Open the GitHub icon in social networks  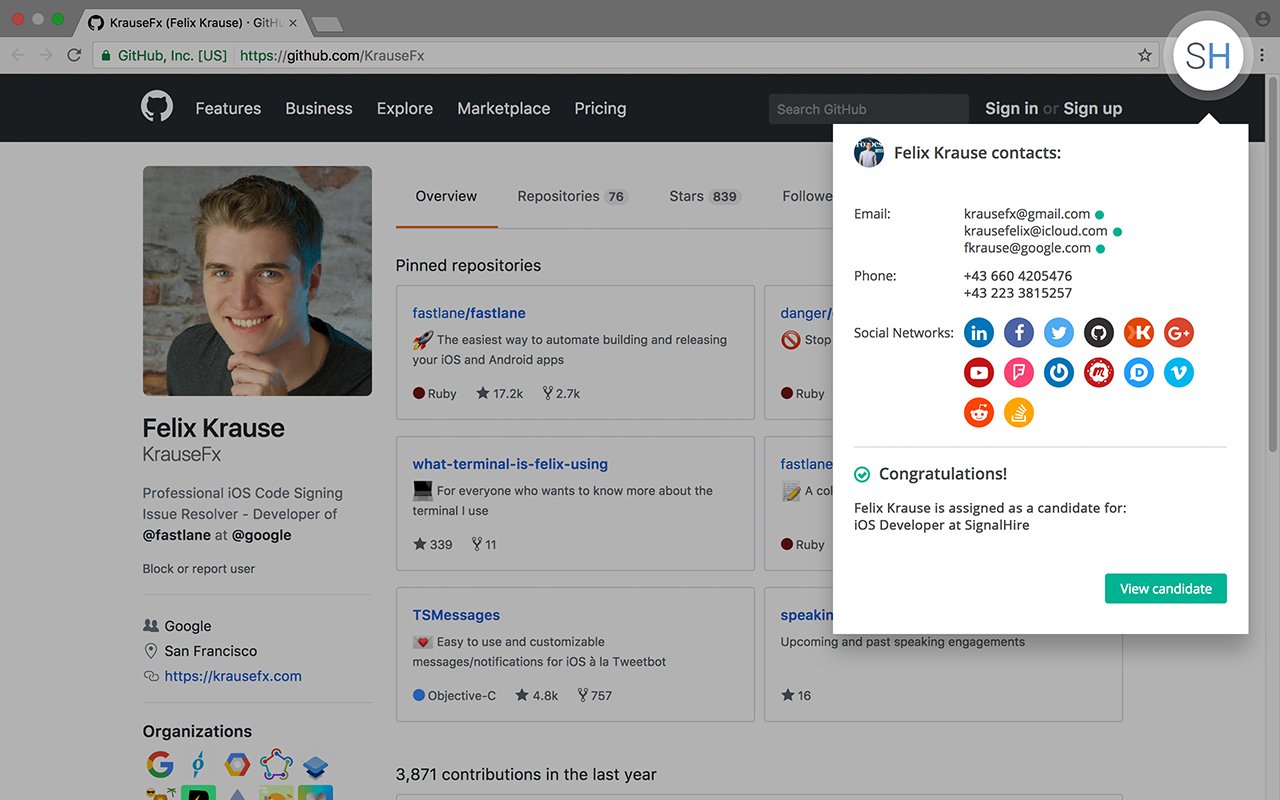point(1099,333)
